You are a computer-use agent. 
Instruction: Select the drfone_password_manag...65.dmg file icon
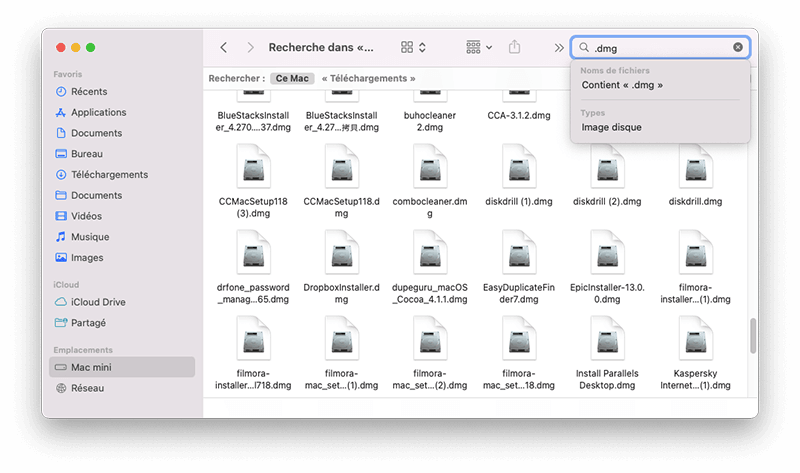point(254,253)
